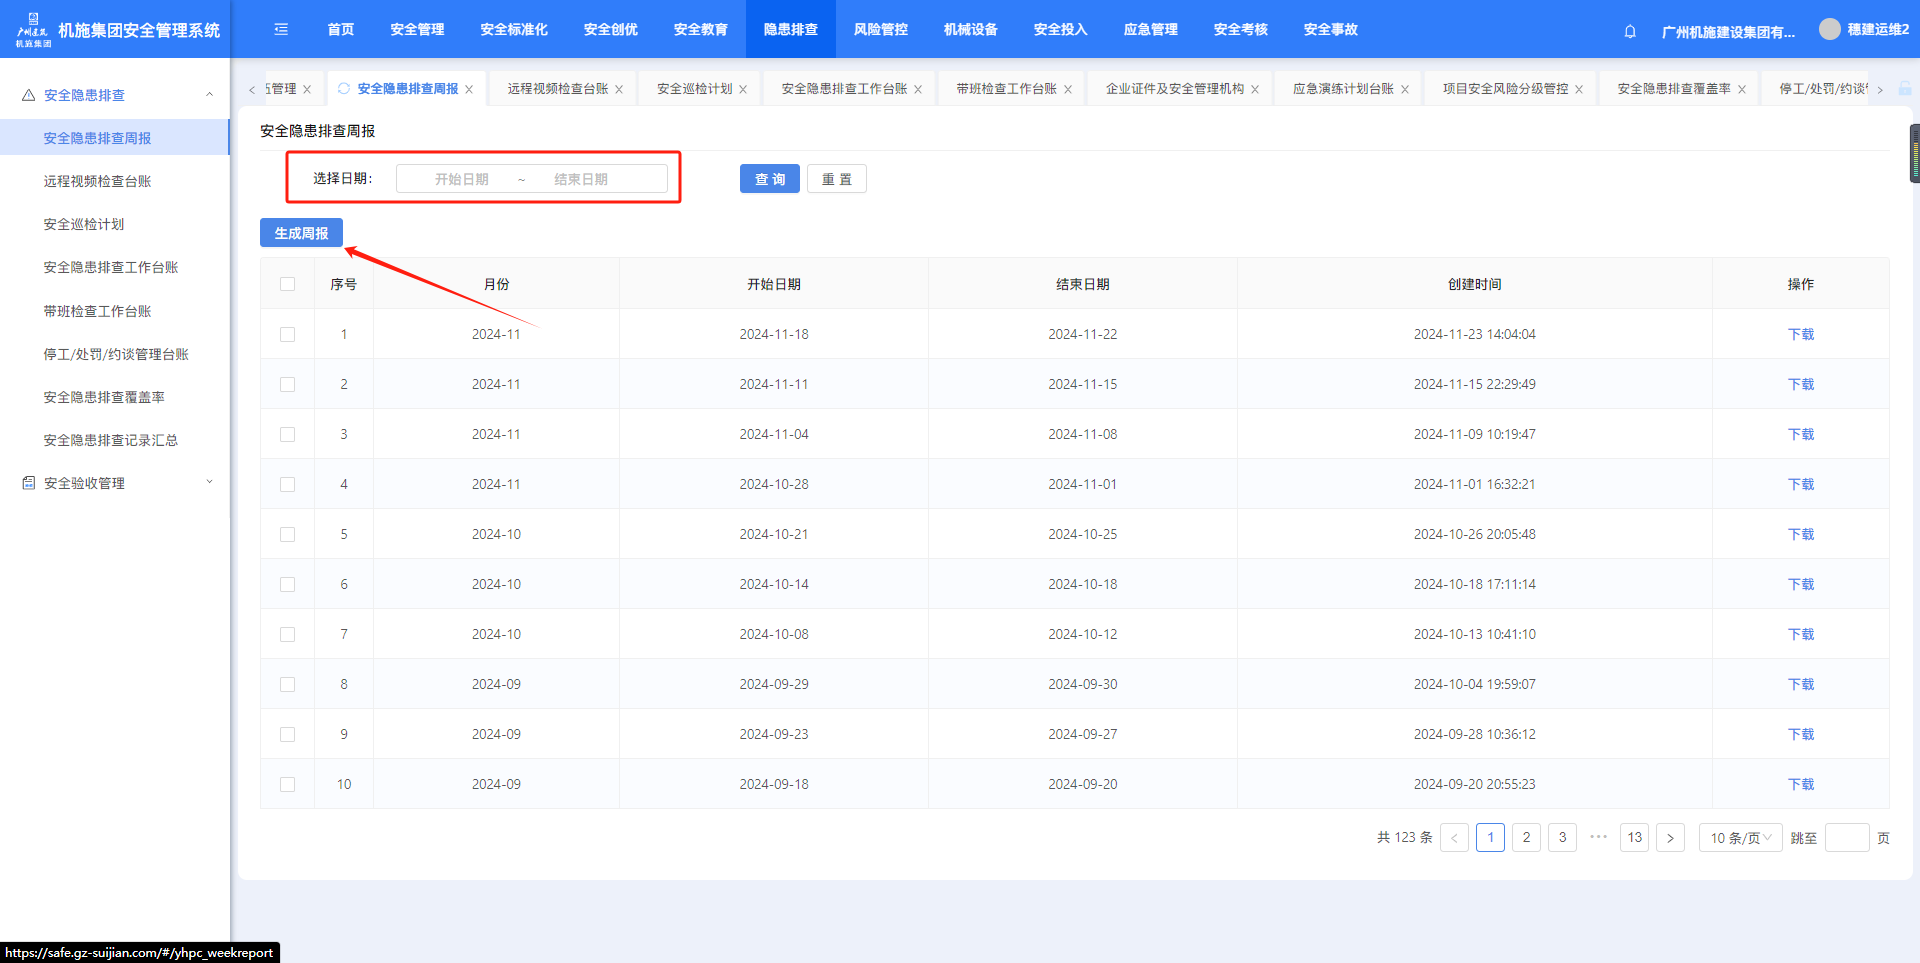This screenshot has height=963, width=1920.
Task: Click the 生成周报 button
Action: tap(301, 233)
